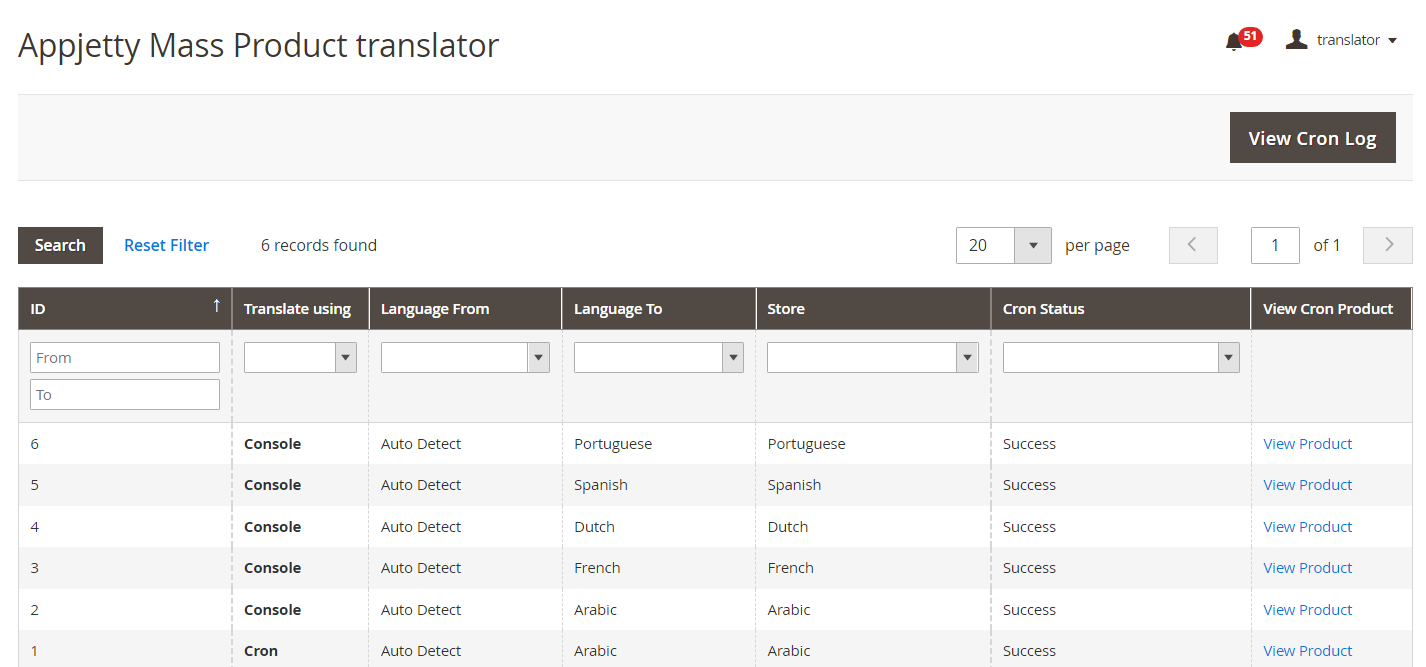View Product for the Portuguese row
This screenshot has width=1426, height=667.
coord(1307,444)
